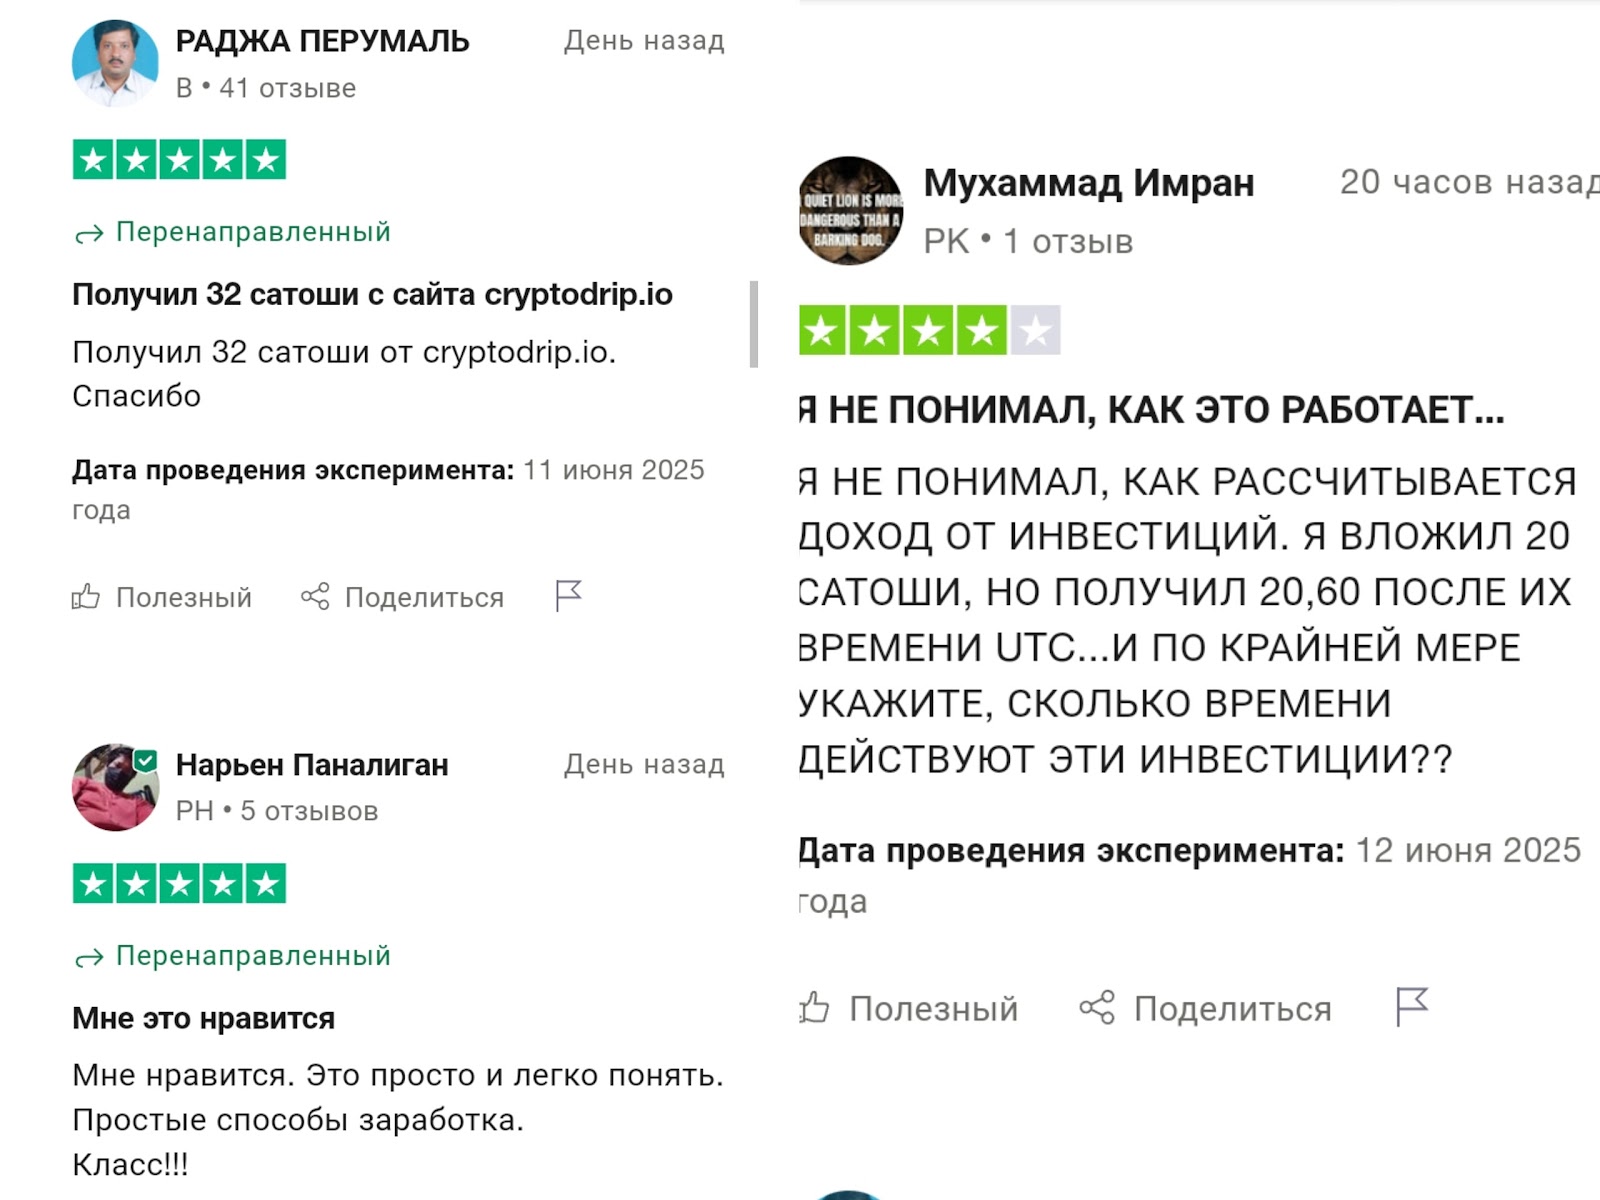
Task: Open Нарьен Паналиган verified avatar
Action: pyautogui.click(x=115, y=787)
